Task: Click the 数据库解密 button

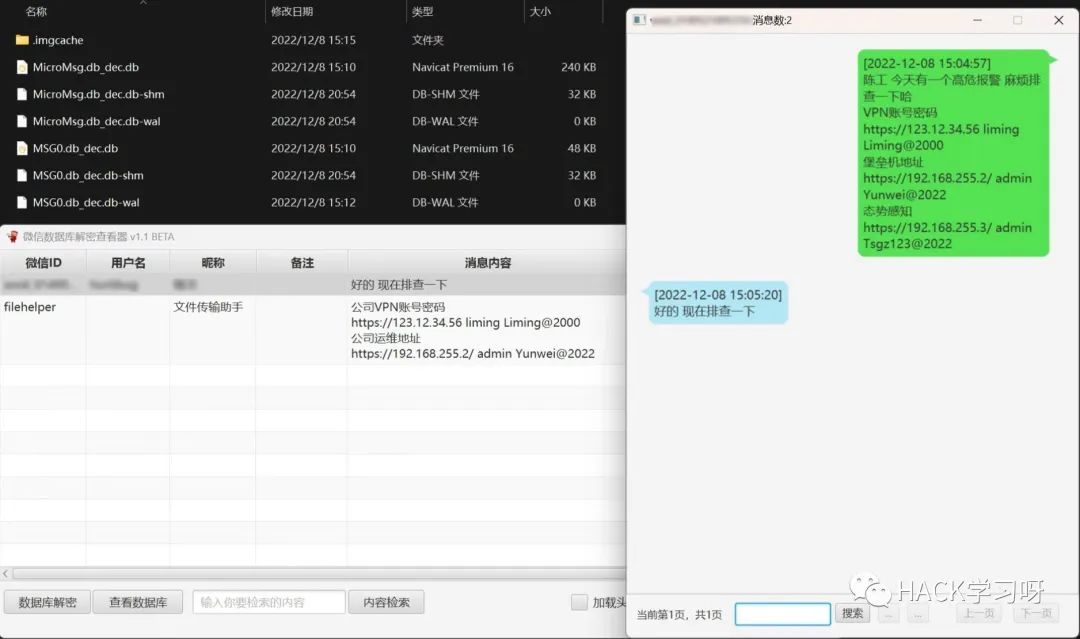Action: coord(47,602)
